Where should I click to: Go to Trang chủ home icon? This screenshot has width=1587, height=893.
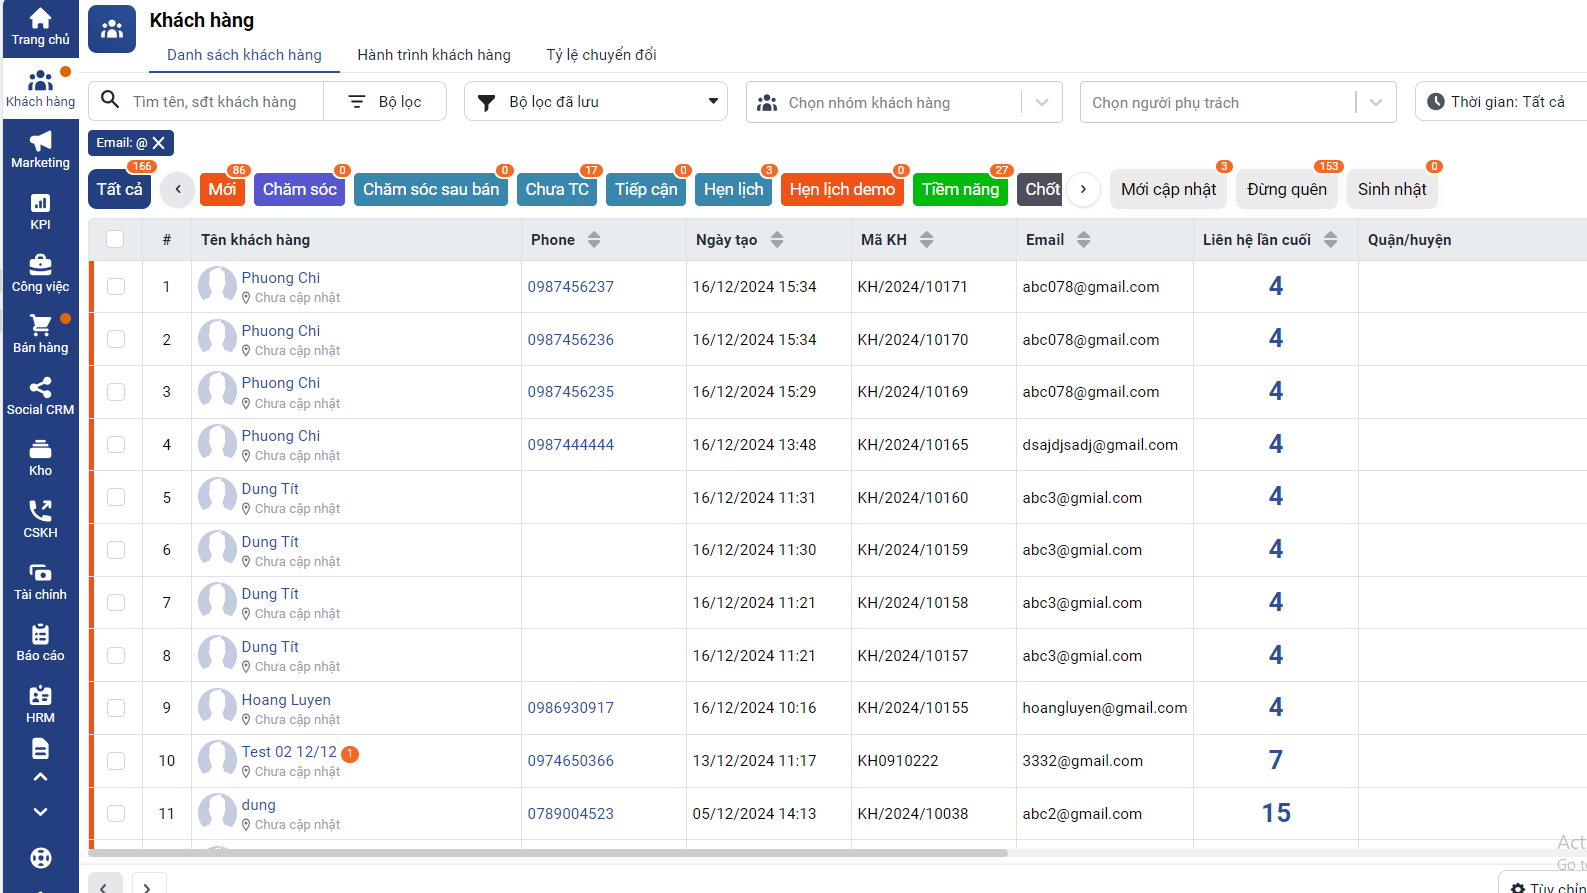[x=40, y=27]
